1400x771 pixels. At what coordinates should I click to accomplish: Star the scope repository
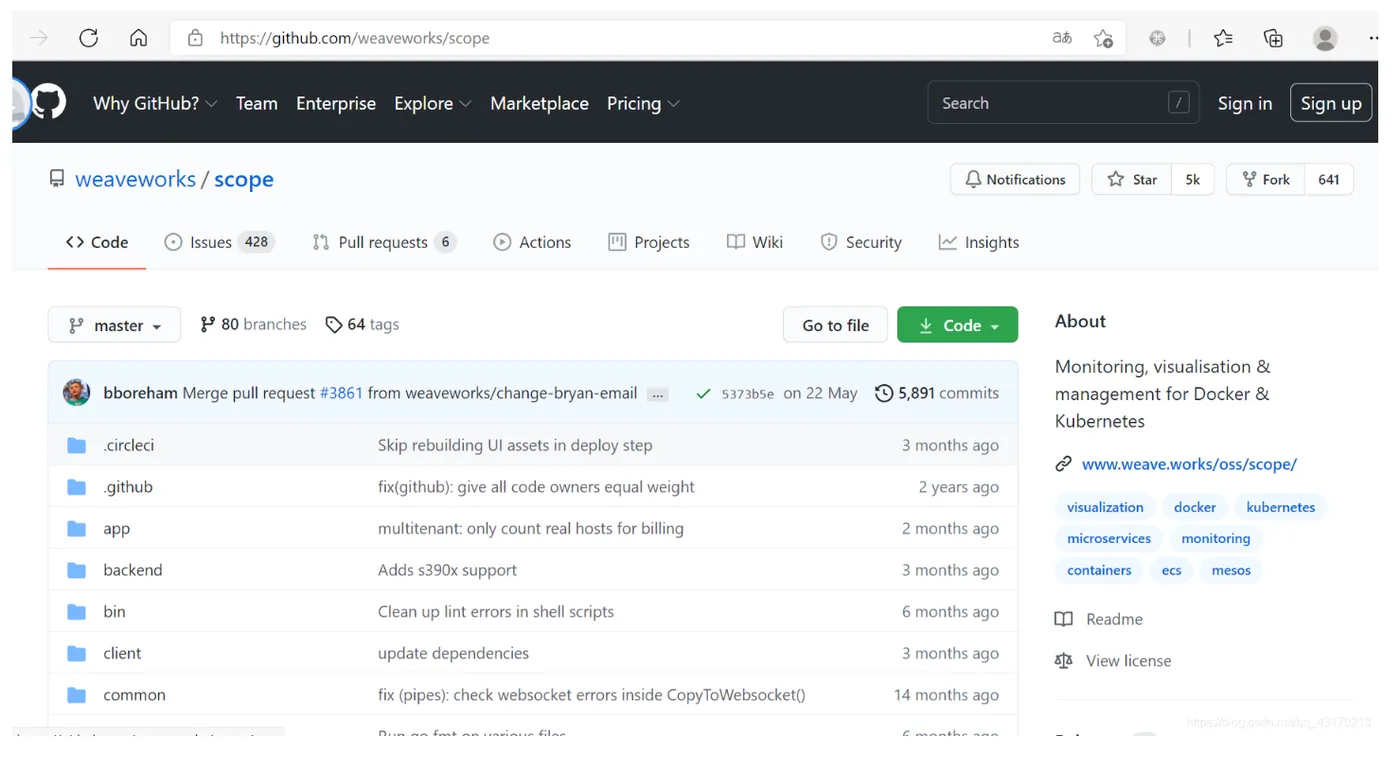pyautogui.click(x=1132, y=179)
